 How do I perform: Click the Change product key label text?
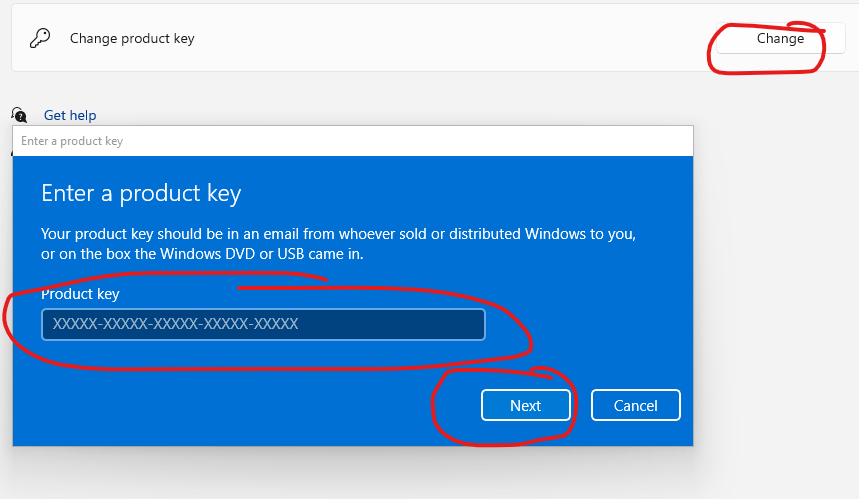[132, 39]
